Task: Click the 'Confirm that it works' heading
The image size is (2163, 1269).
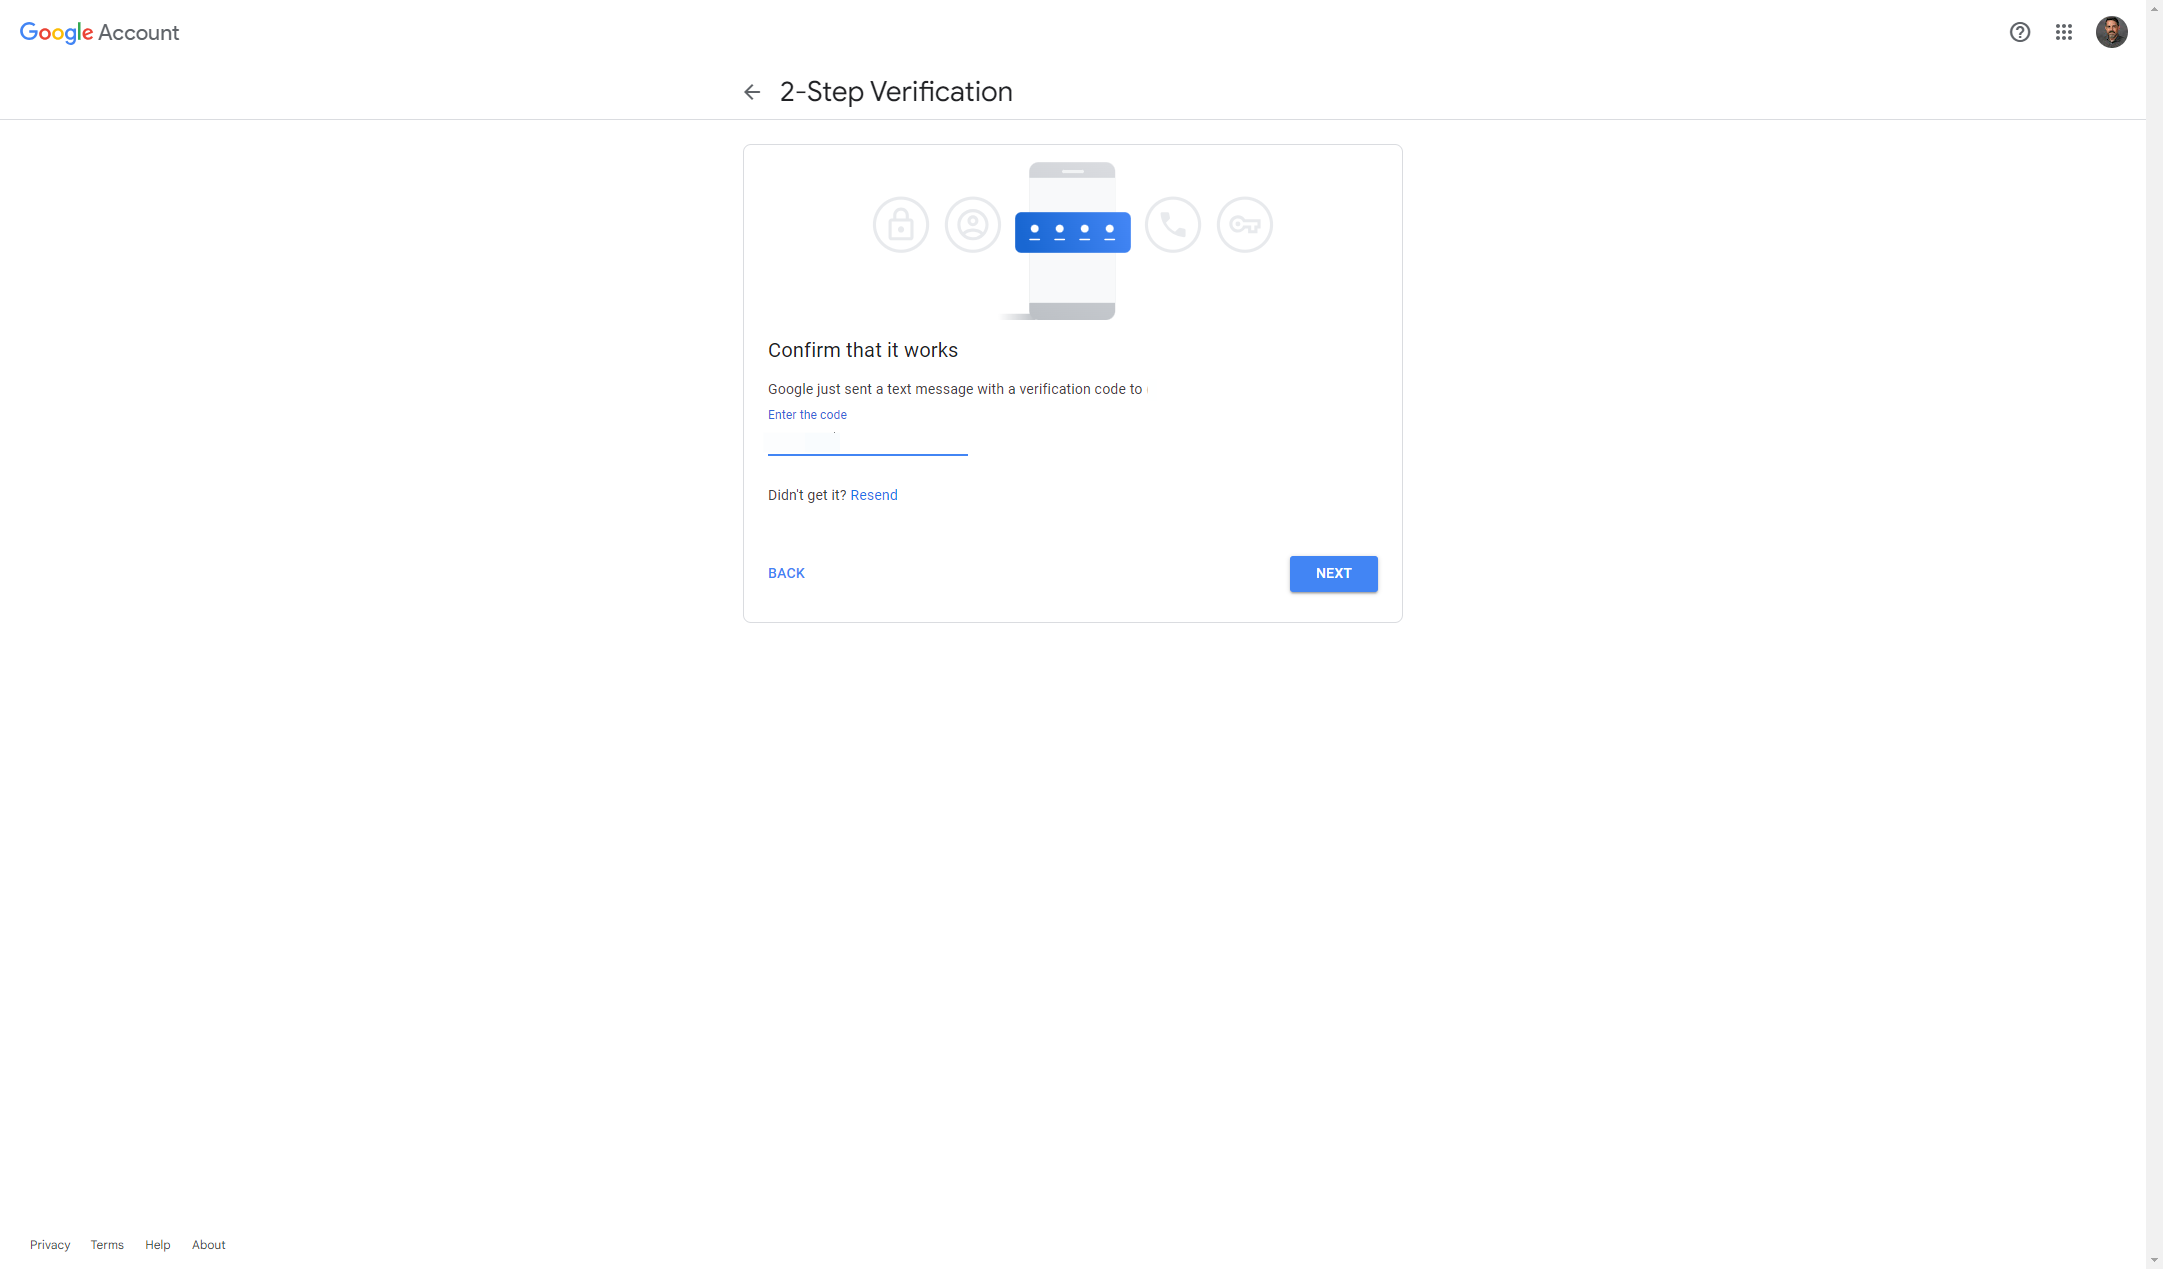Action: [863, 350]
